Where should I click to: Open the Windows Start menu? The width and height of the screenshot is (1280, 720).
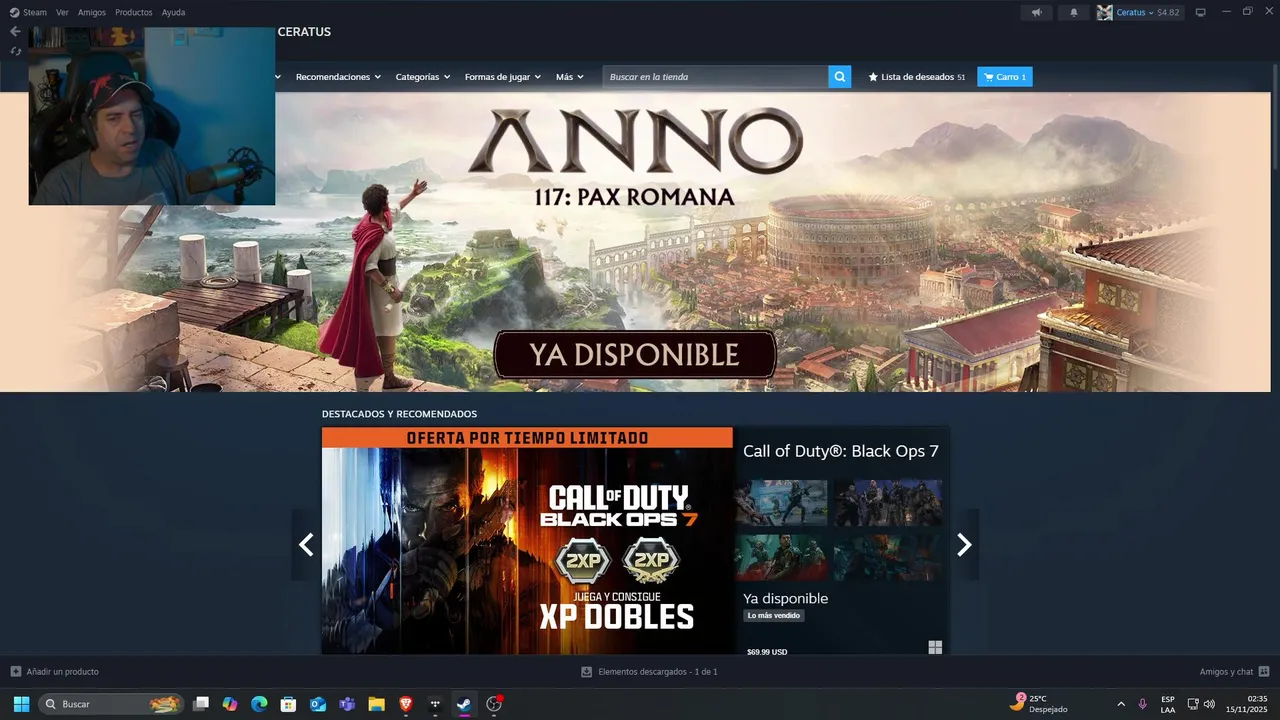(21, 704)
